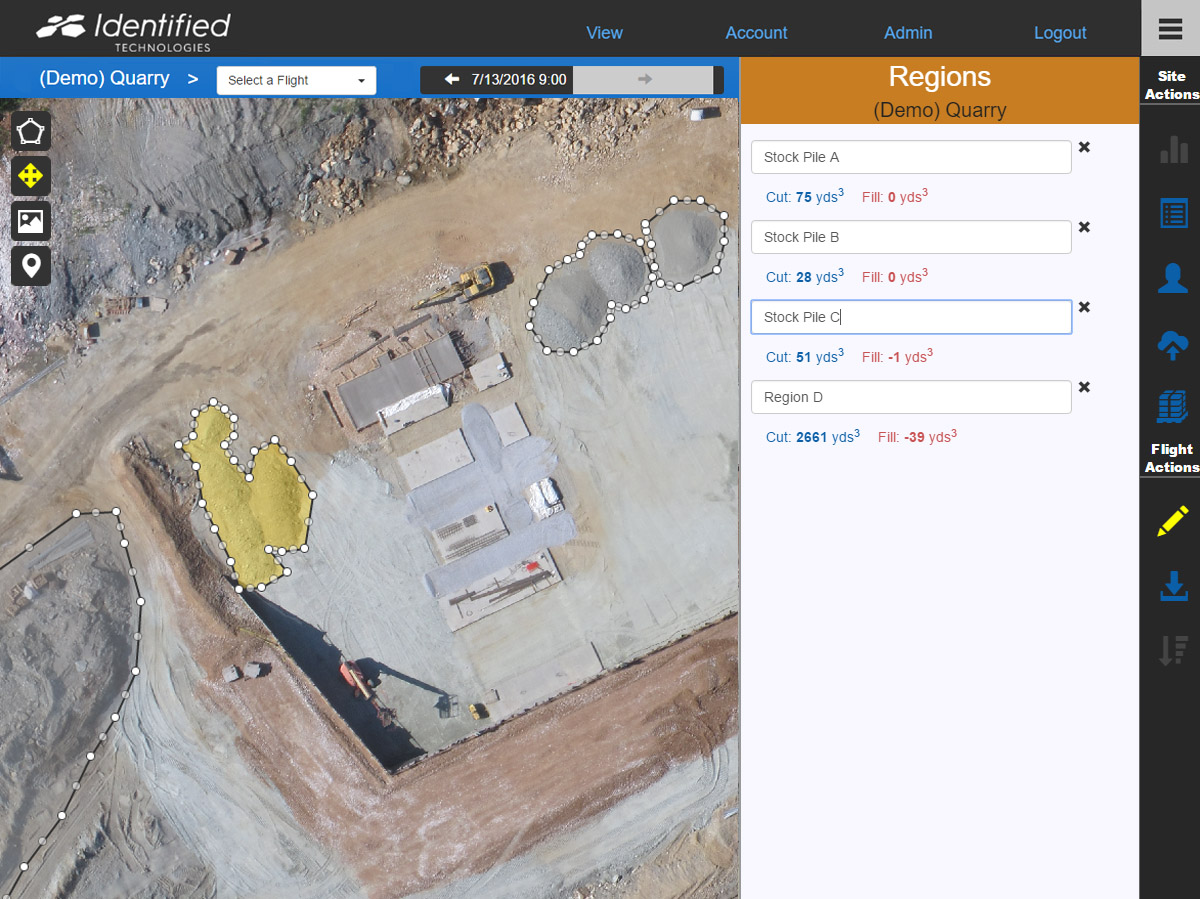The width and height of the screenshot is (1200, 899).
Task: Click the download flight action icon
Action: point(1172,587)
